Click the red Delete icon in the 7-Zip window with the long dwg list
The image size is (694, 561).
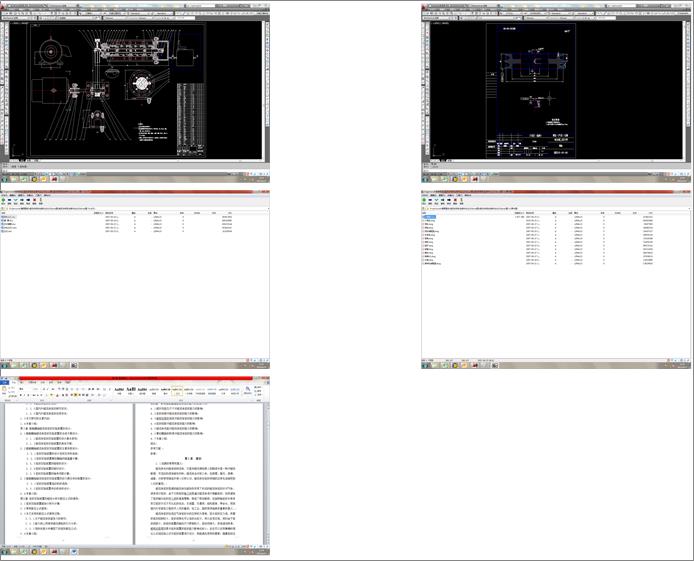point(455,200)
